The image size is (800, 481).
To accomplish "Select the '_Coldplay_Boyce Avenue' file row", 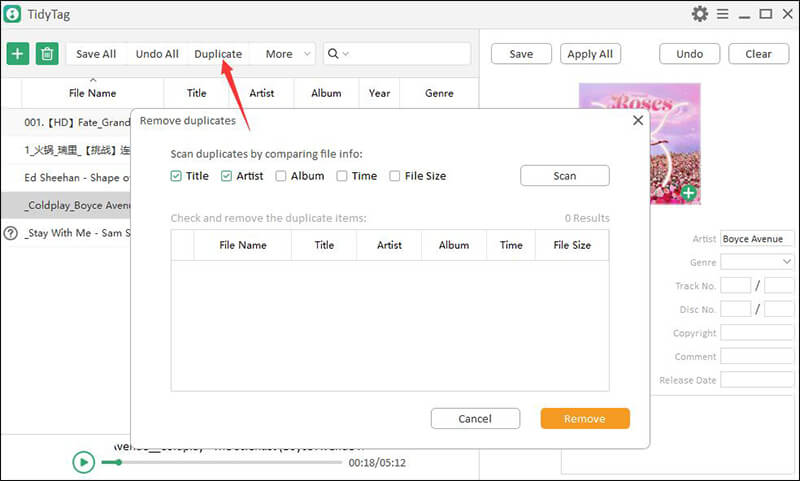I will 66,205.
